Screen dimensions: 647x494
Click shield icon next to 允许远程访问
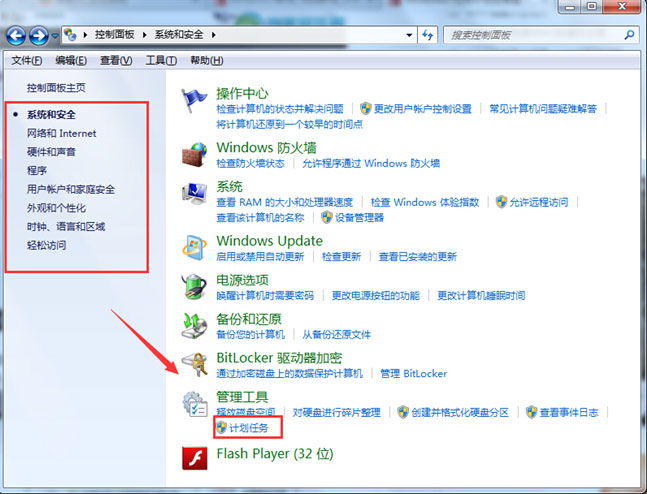501,202
